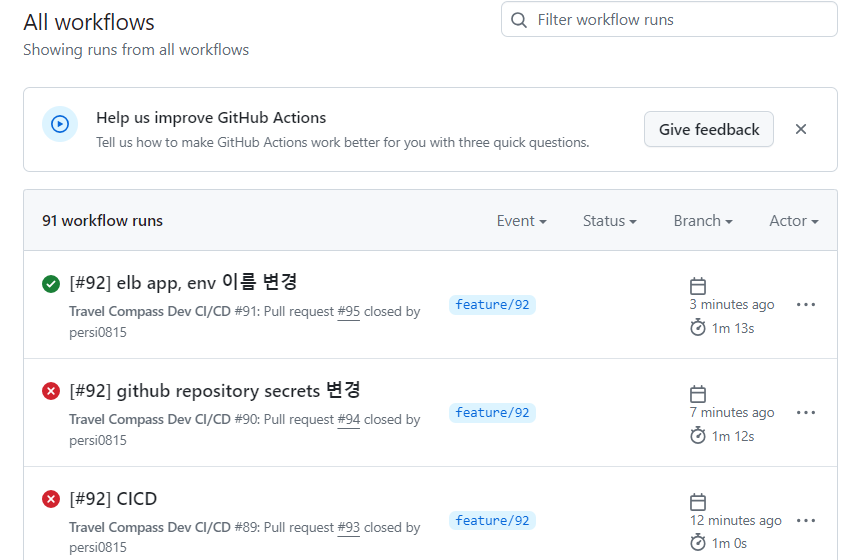Dismiss the GitHub Actions feedback banner
The width and height of the screenshot is (851, 560).
[801, 129]
